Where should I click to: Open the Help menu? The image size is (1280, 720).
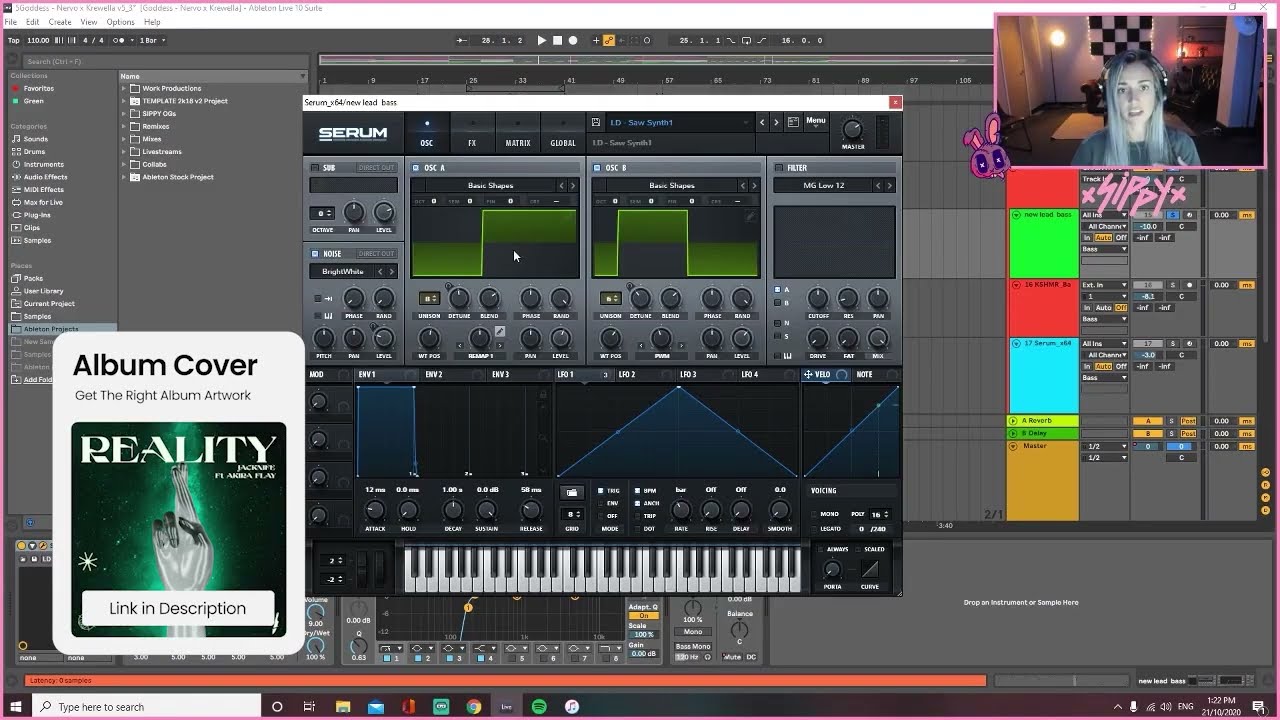(152, 22)
